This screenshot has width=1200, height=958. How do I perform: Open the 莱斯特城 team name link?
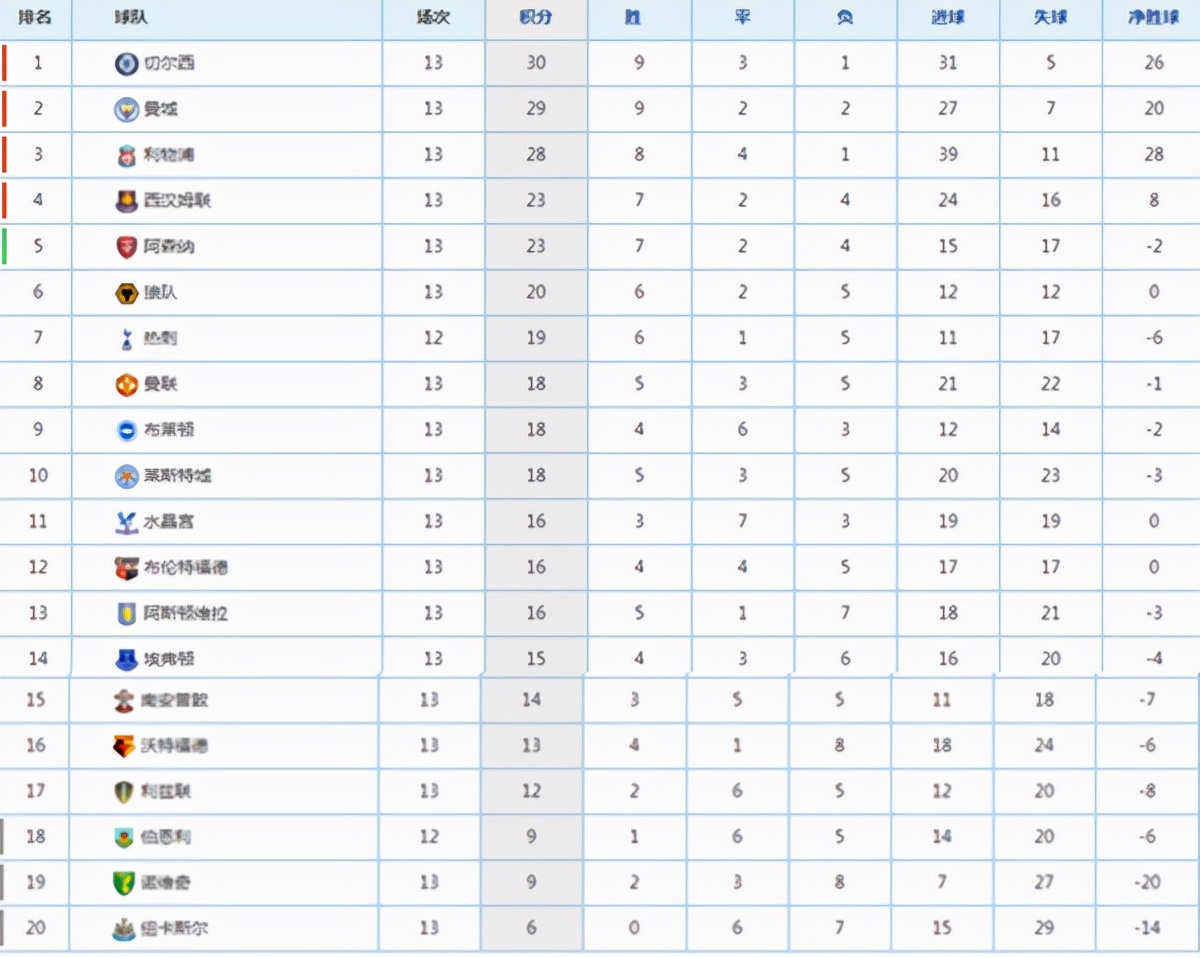[x=177, y=476]
